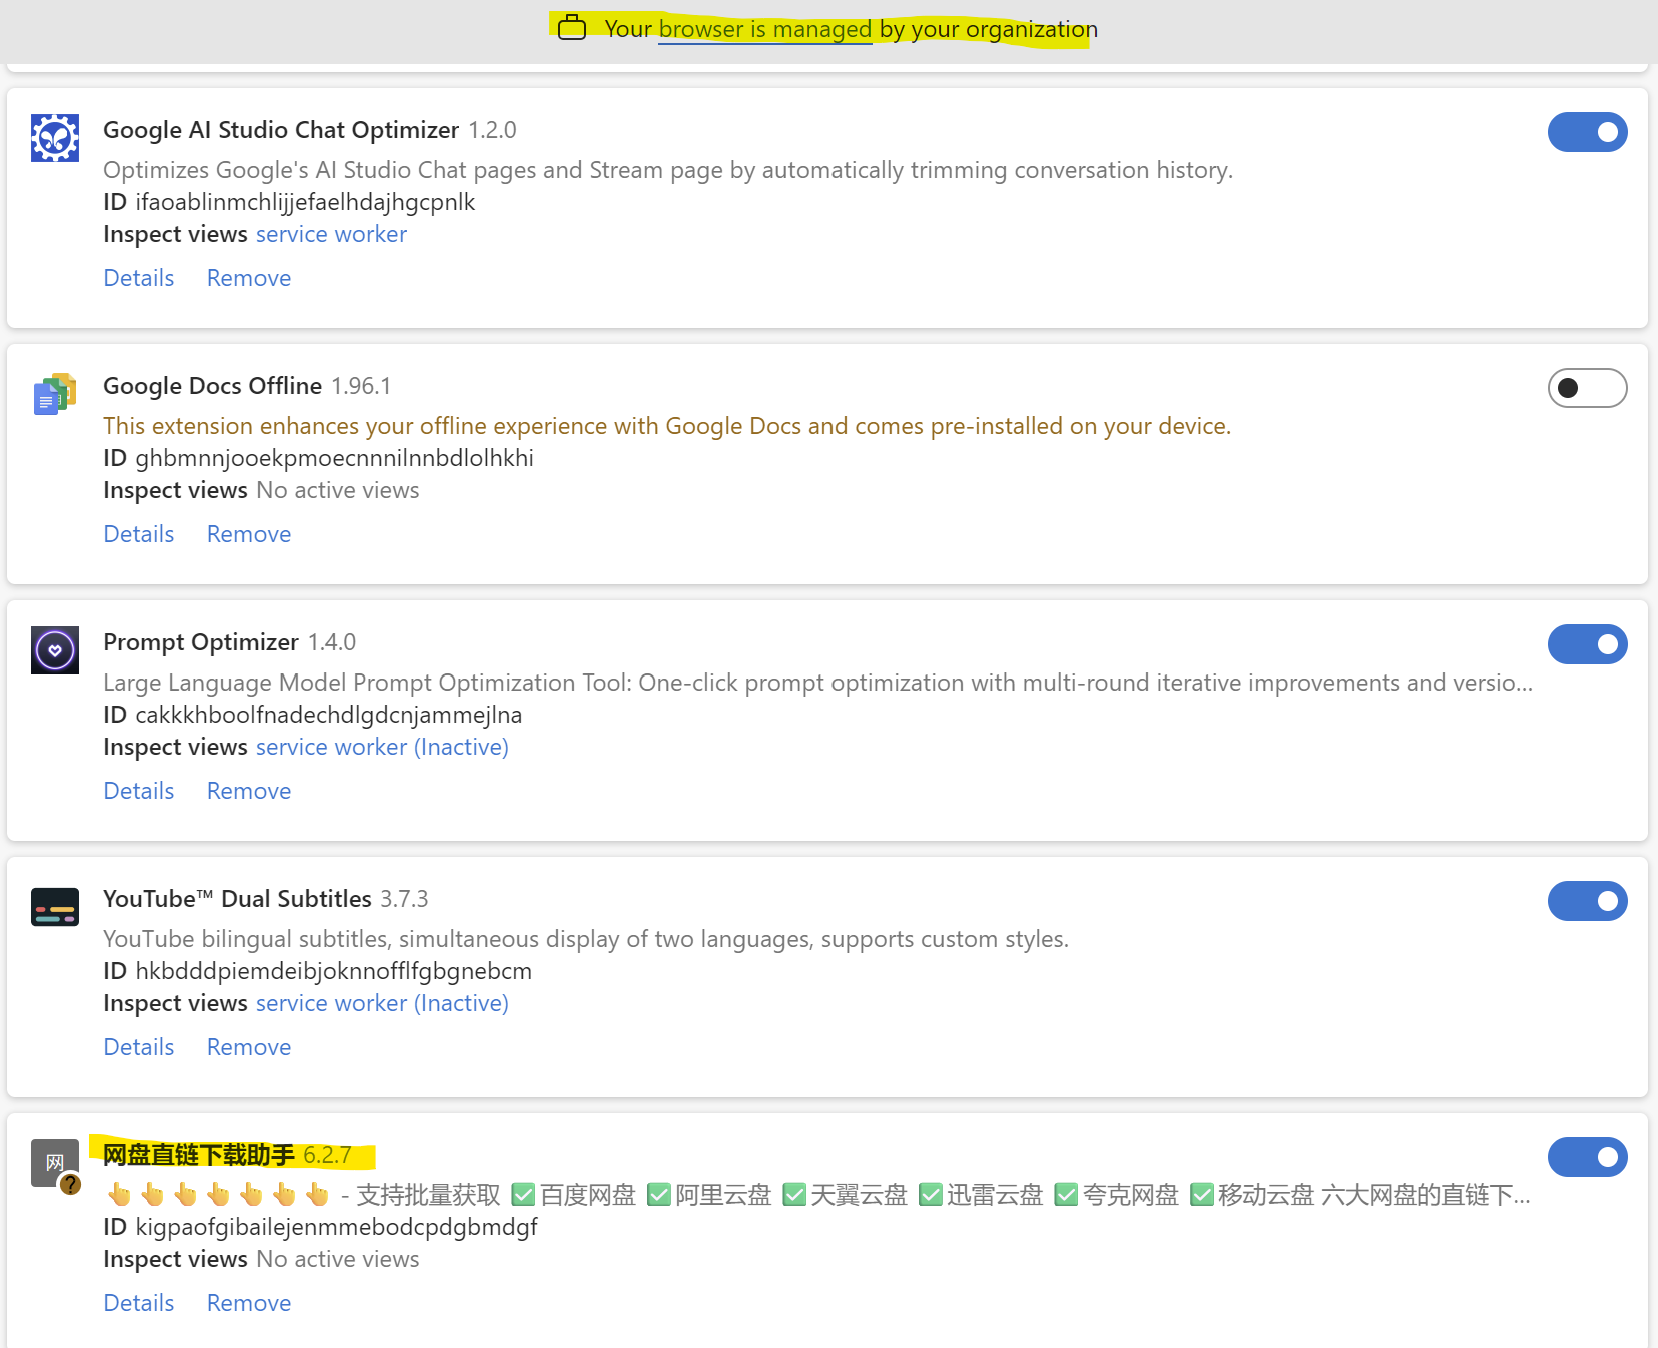
Task: Click the YouTube Dual Subtitles extension icon
Action: click(x=55, y=907)
